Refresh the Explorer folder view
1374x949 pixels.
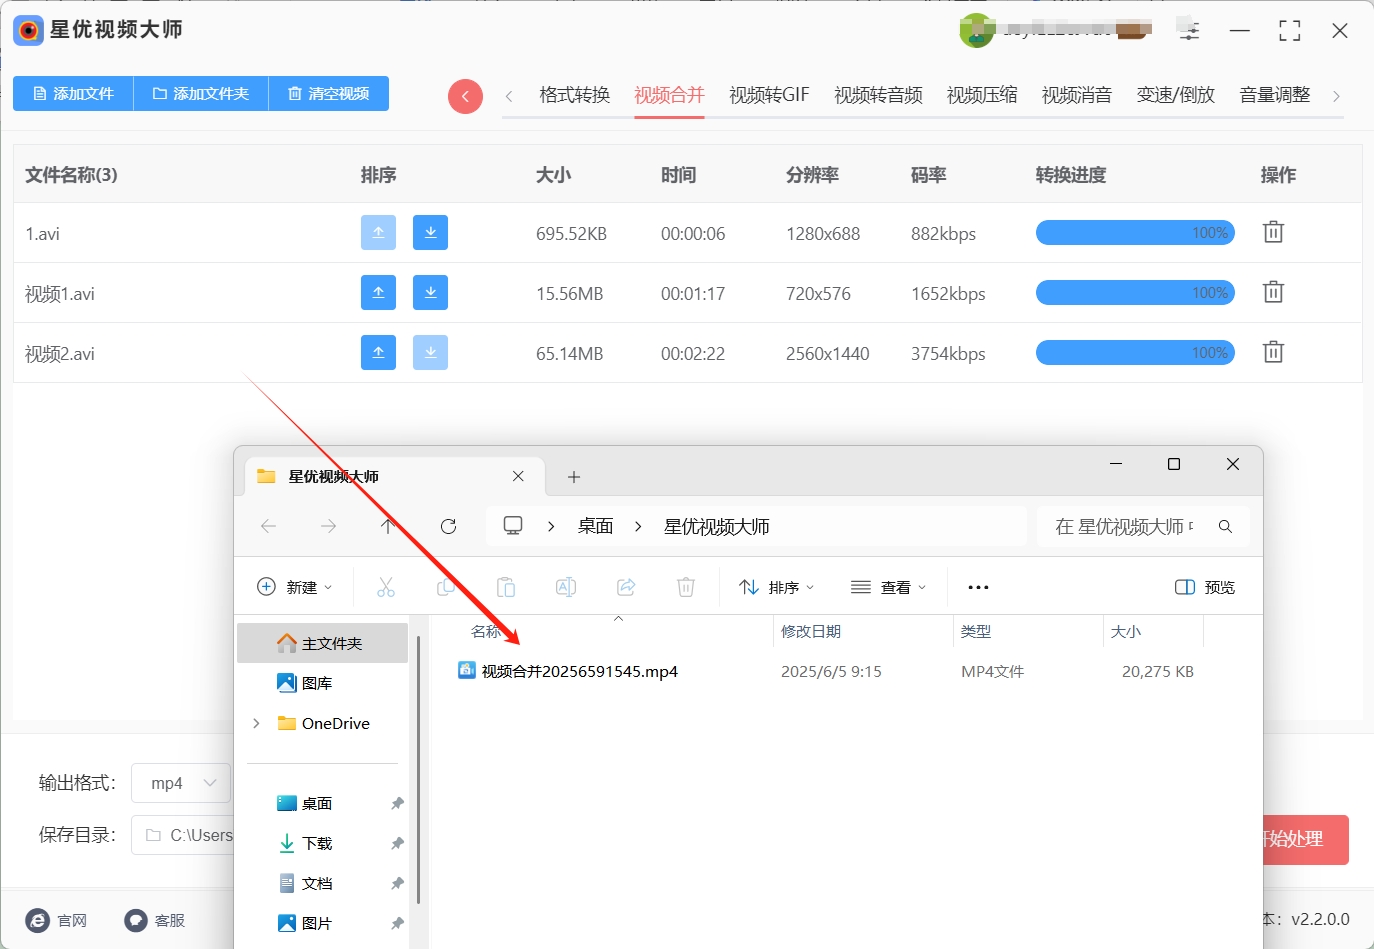tap(448, 526)
